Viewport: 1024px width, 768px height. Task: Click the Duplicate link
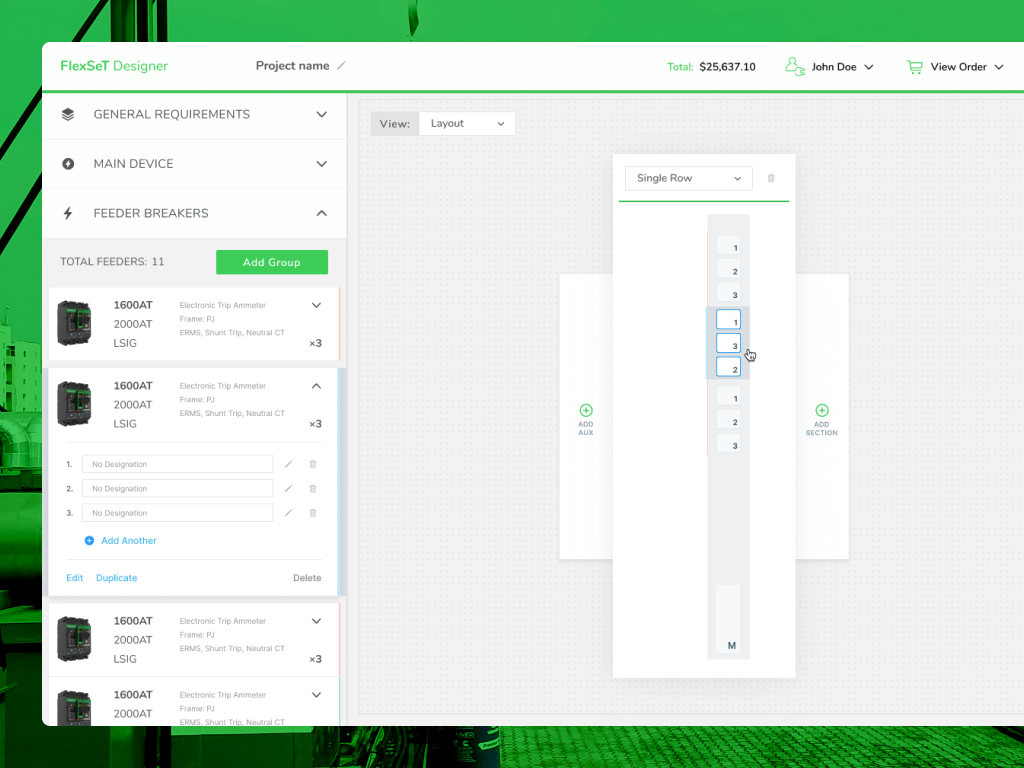116,578
